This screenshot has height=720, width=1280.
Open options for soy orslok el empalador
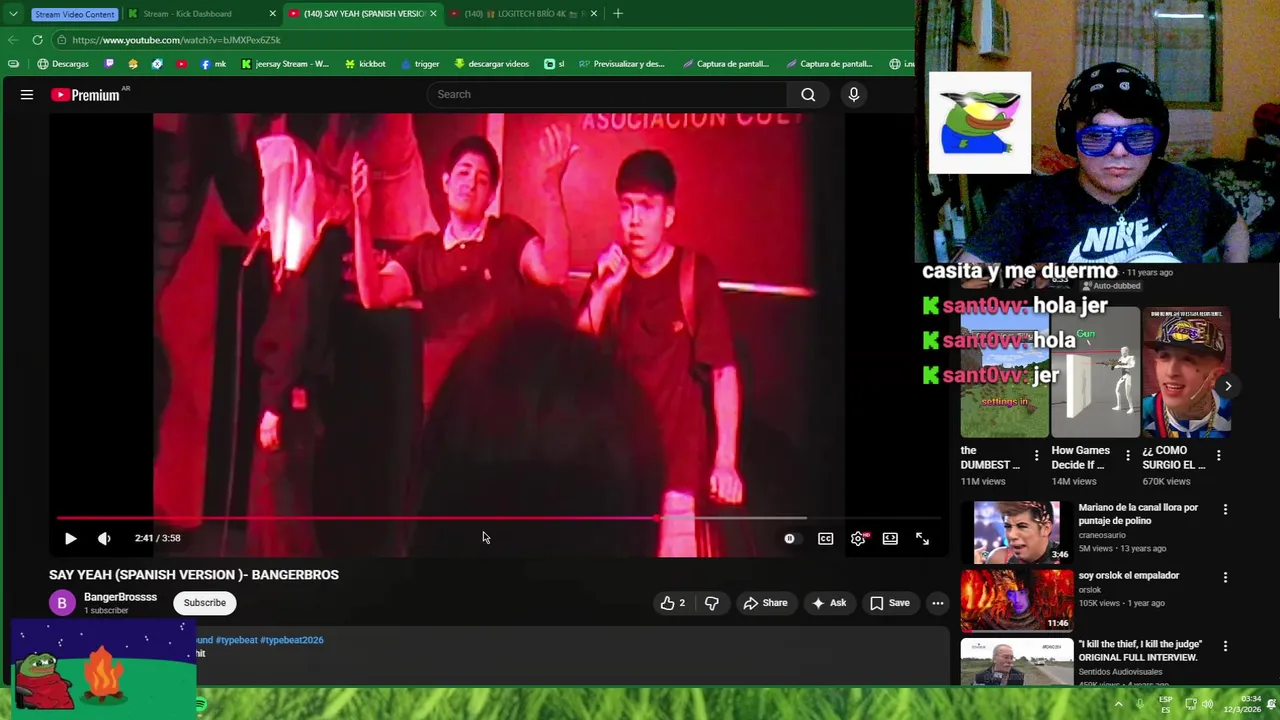click(1225, 578)
